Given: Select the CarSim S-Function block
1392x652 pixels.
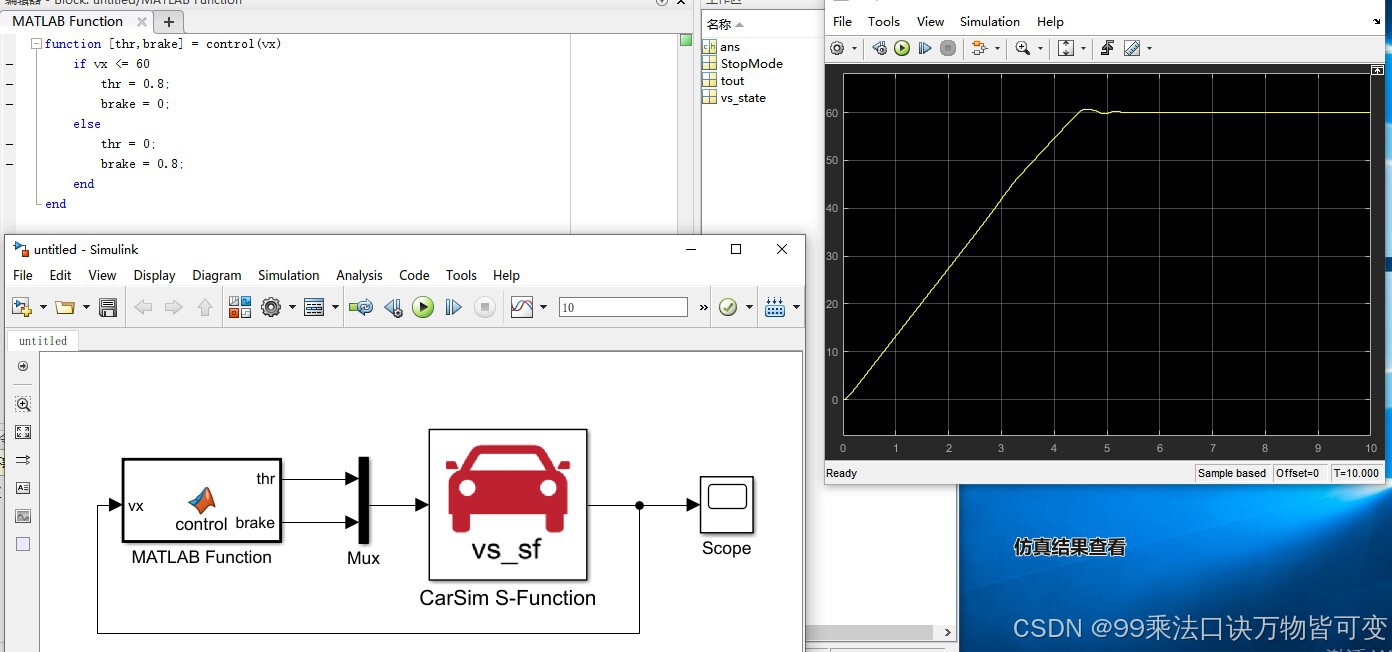Looking at the screenshot, I should [x=507, y=505].
